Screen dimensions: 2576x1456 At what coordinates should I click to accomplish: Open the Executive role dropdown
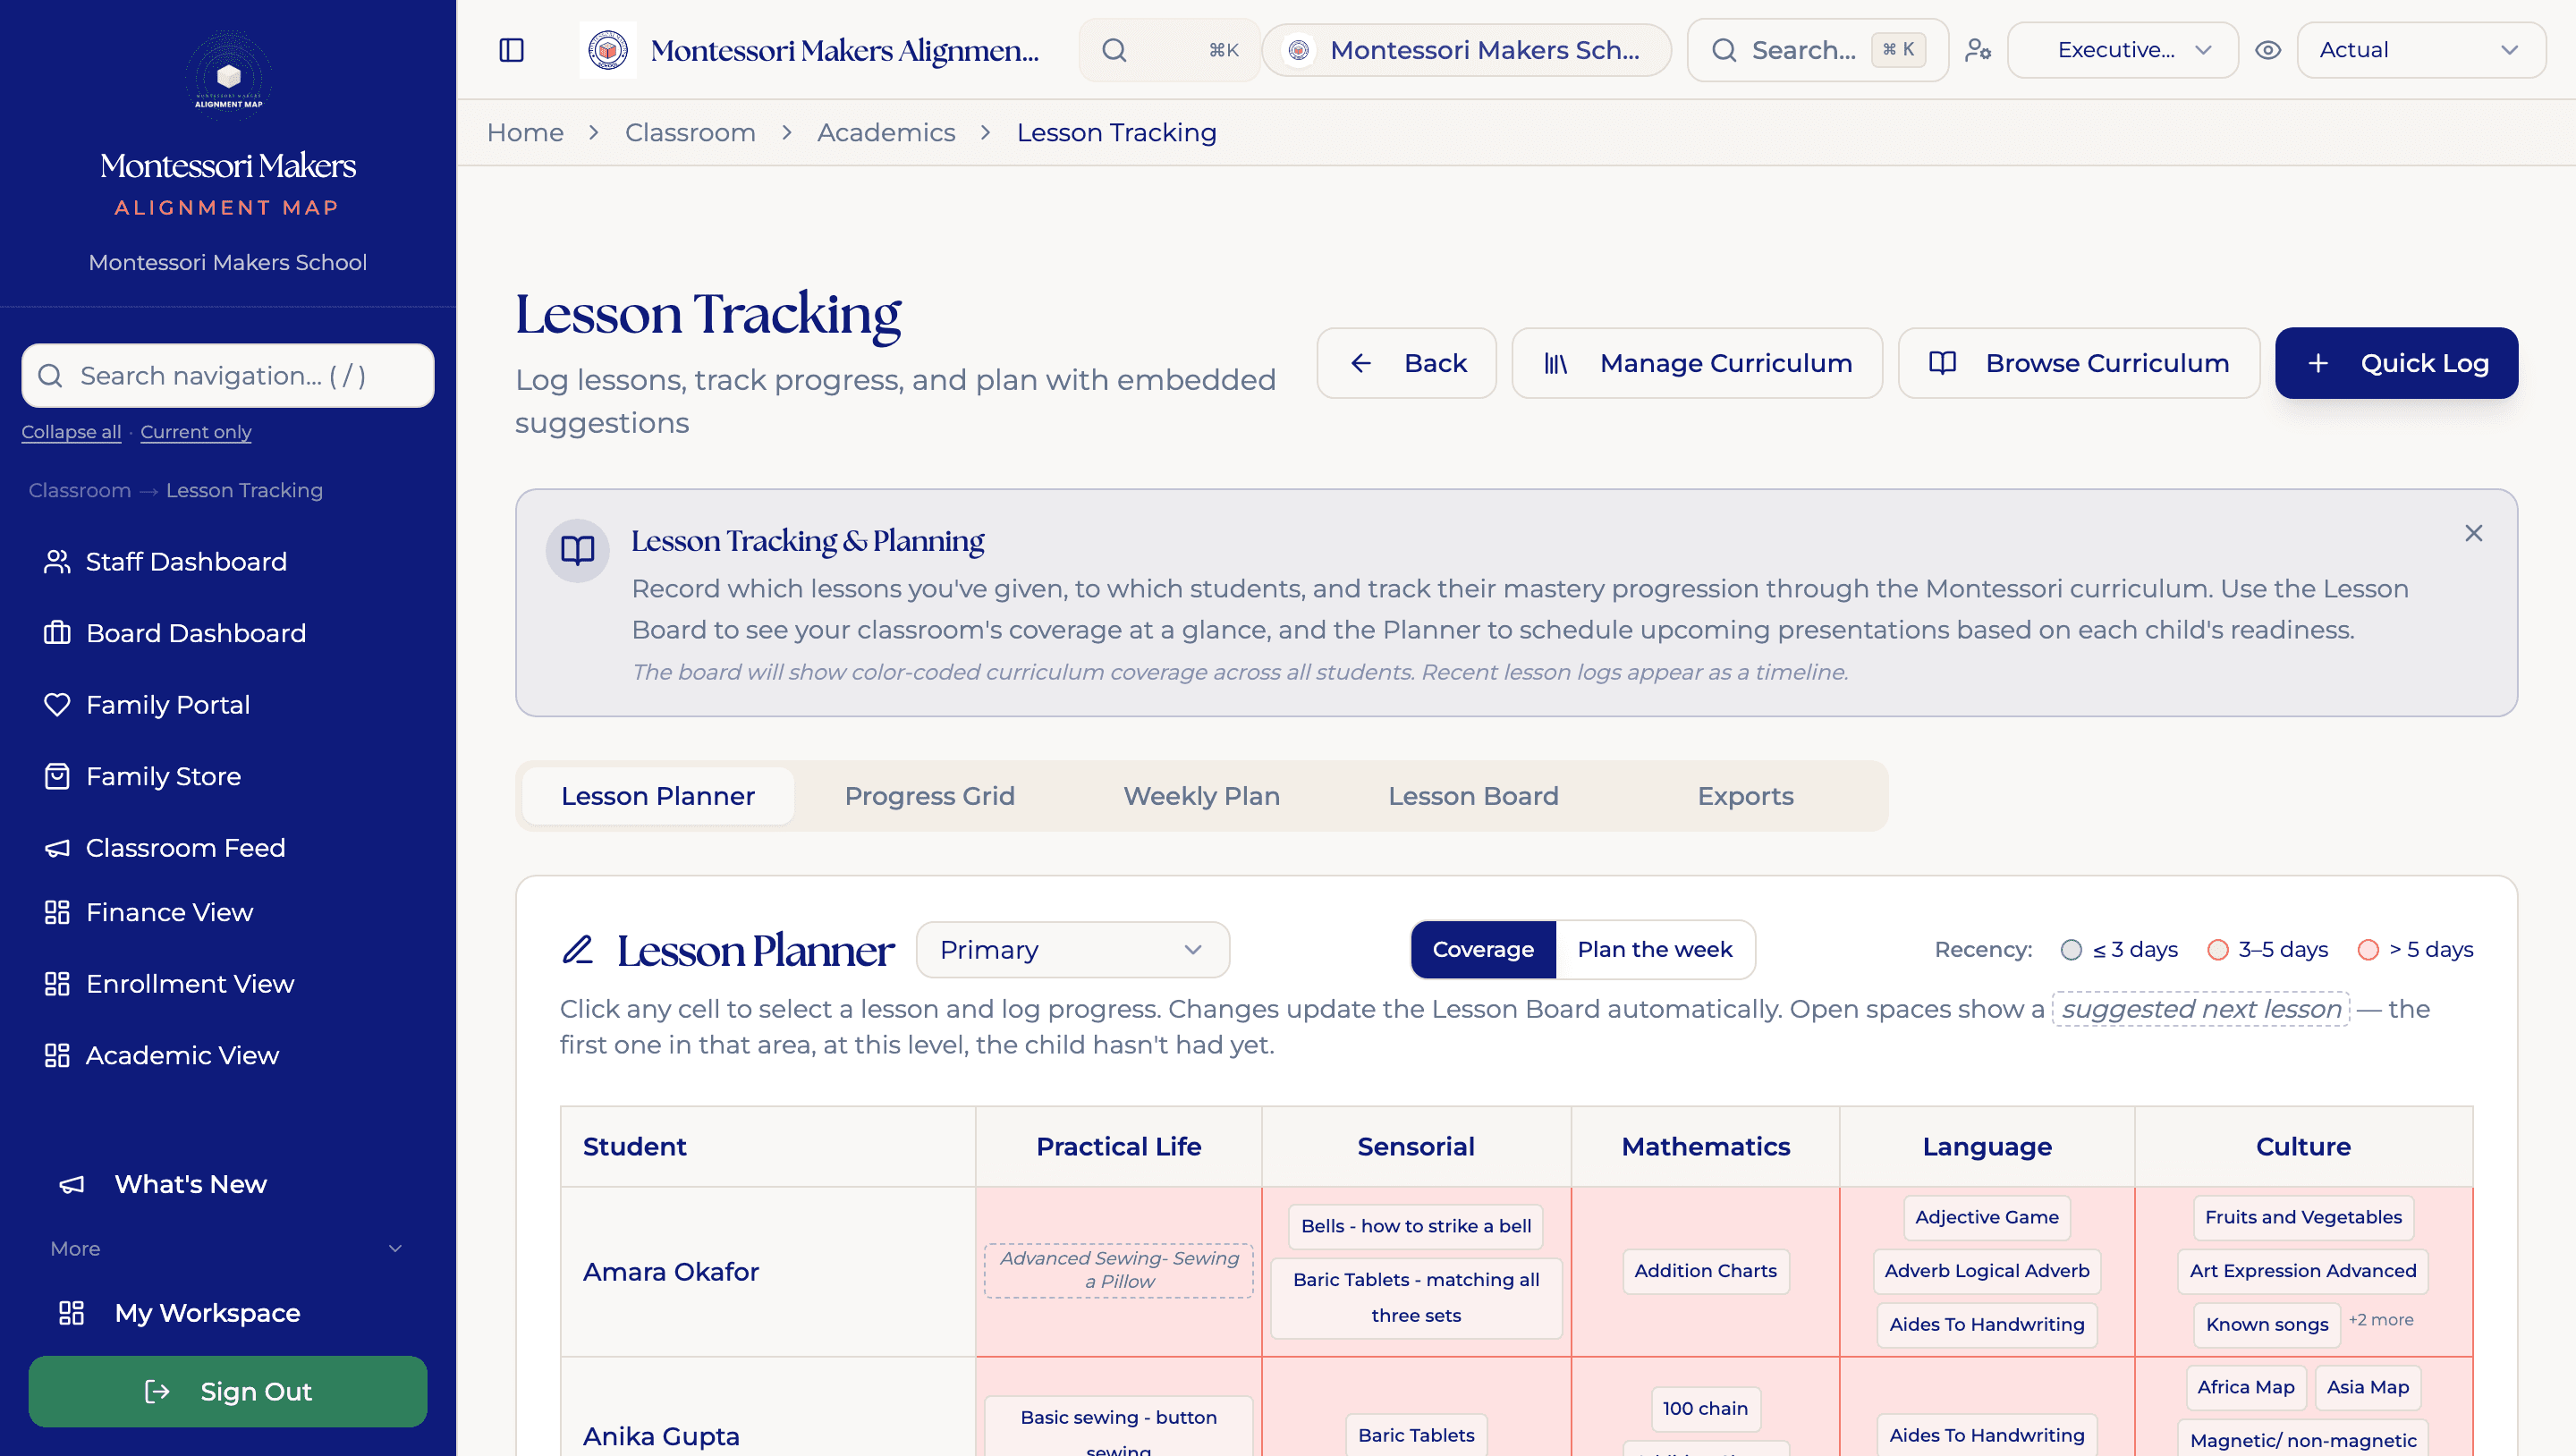[x=2122, y=50]
